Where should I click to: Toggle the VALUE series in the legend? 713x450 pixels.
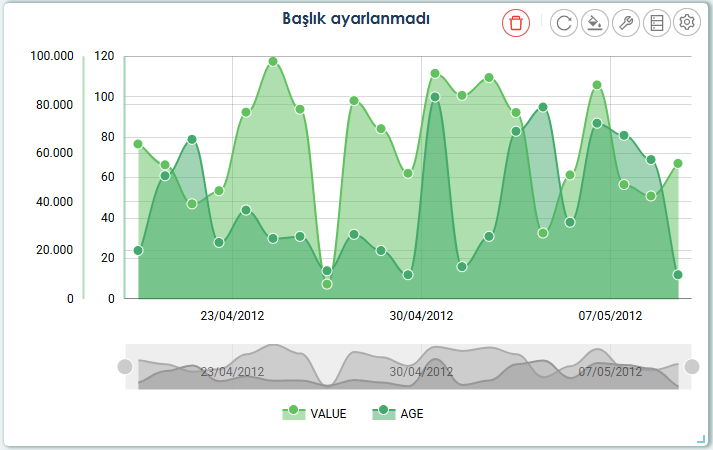pyautogui.click(x=314, y=413)
